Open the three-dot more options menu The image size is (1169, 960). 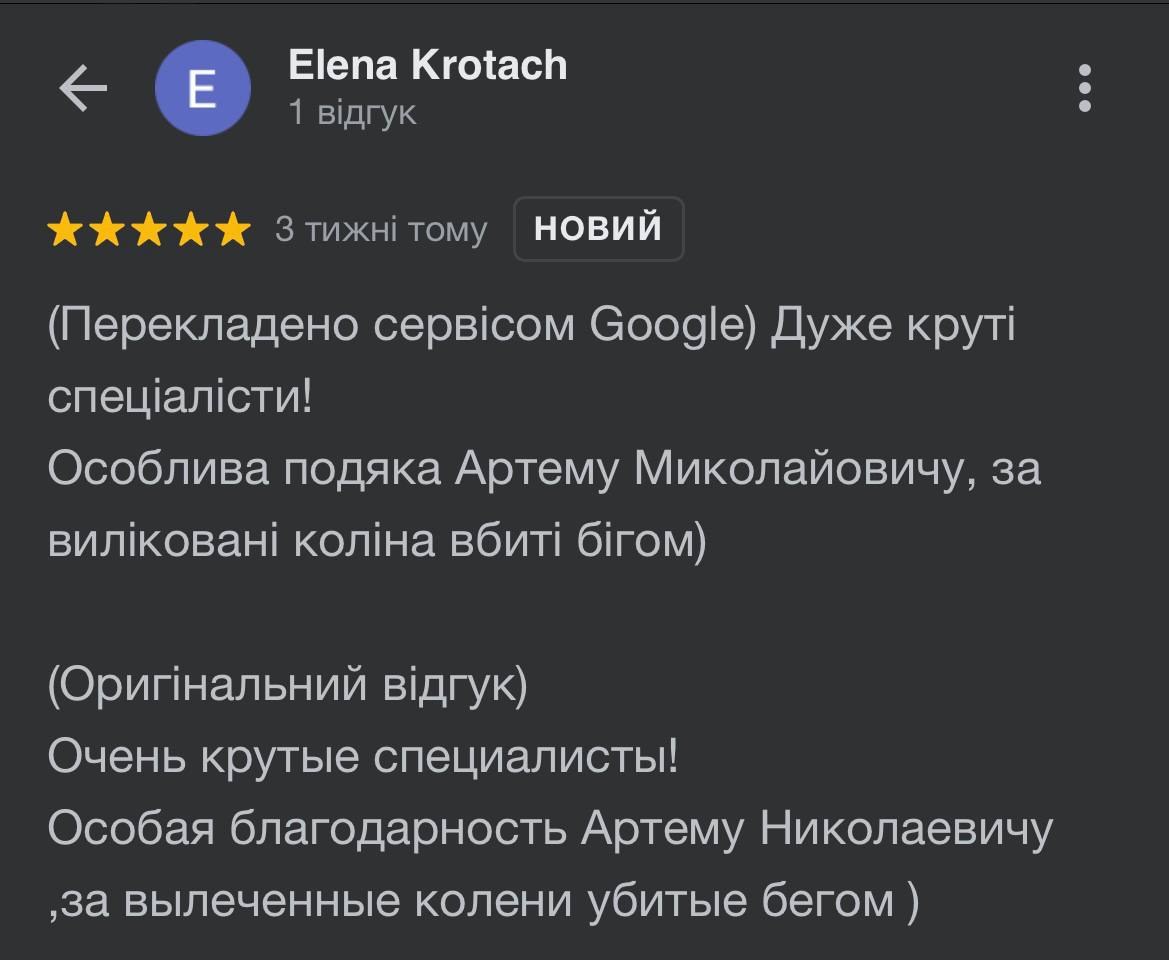(1085, 89)
